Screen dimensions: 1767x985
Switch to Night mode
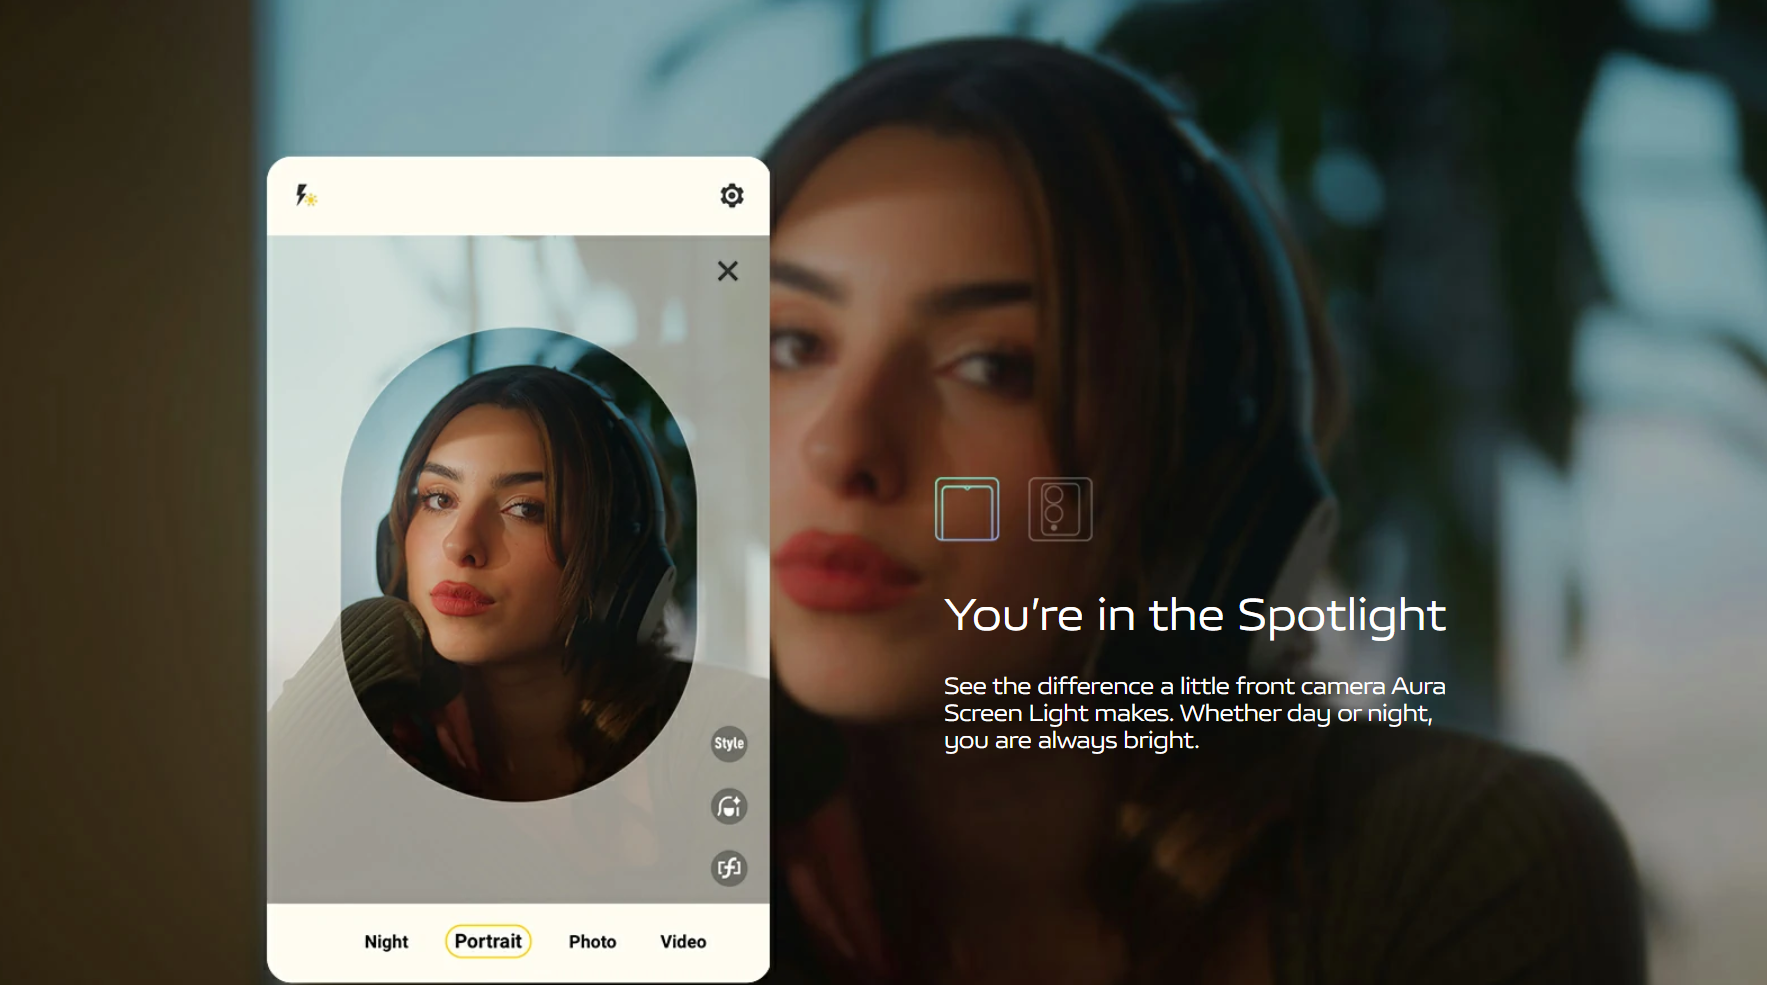[x=386, y=942]
